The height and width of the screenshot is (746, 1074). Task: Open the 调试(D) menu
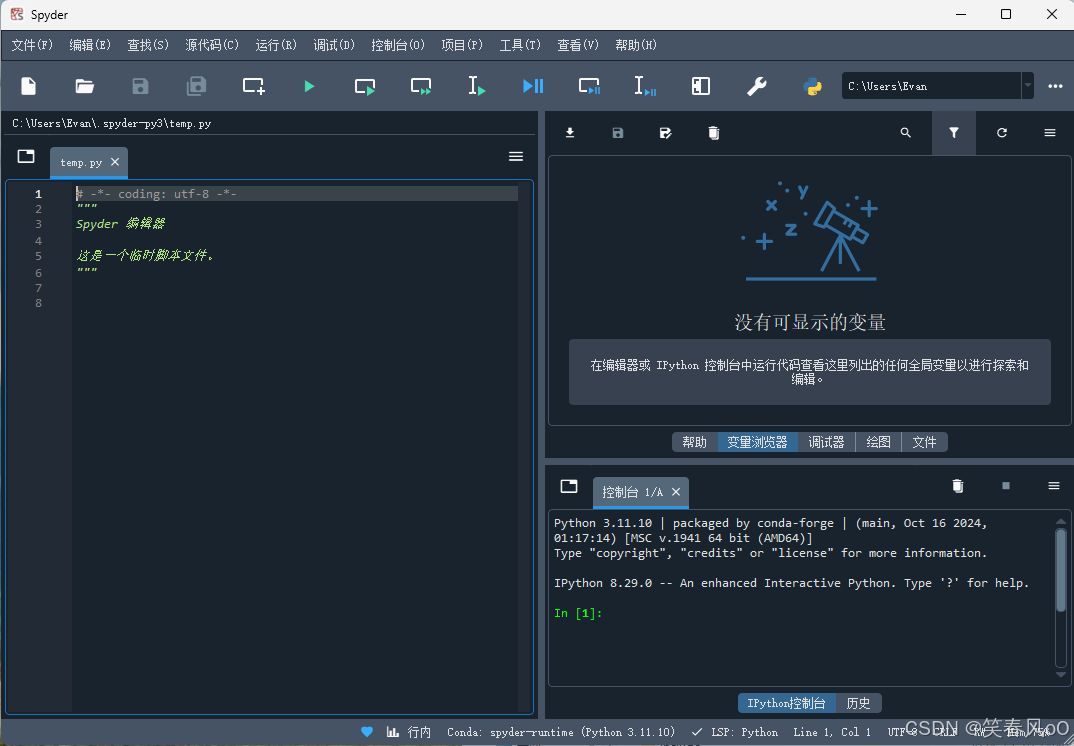pyautogui.click(x=334, y=45)
